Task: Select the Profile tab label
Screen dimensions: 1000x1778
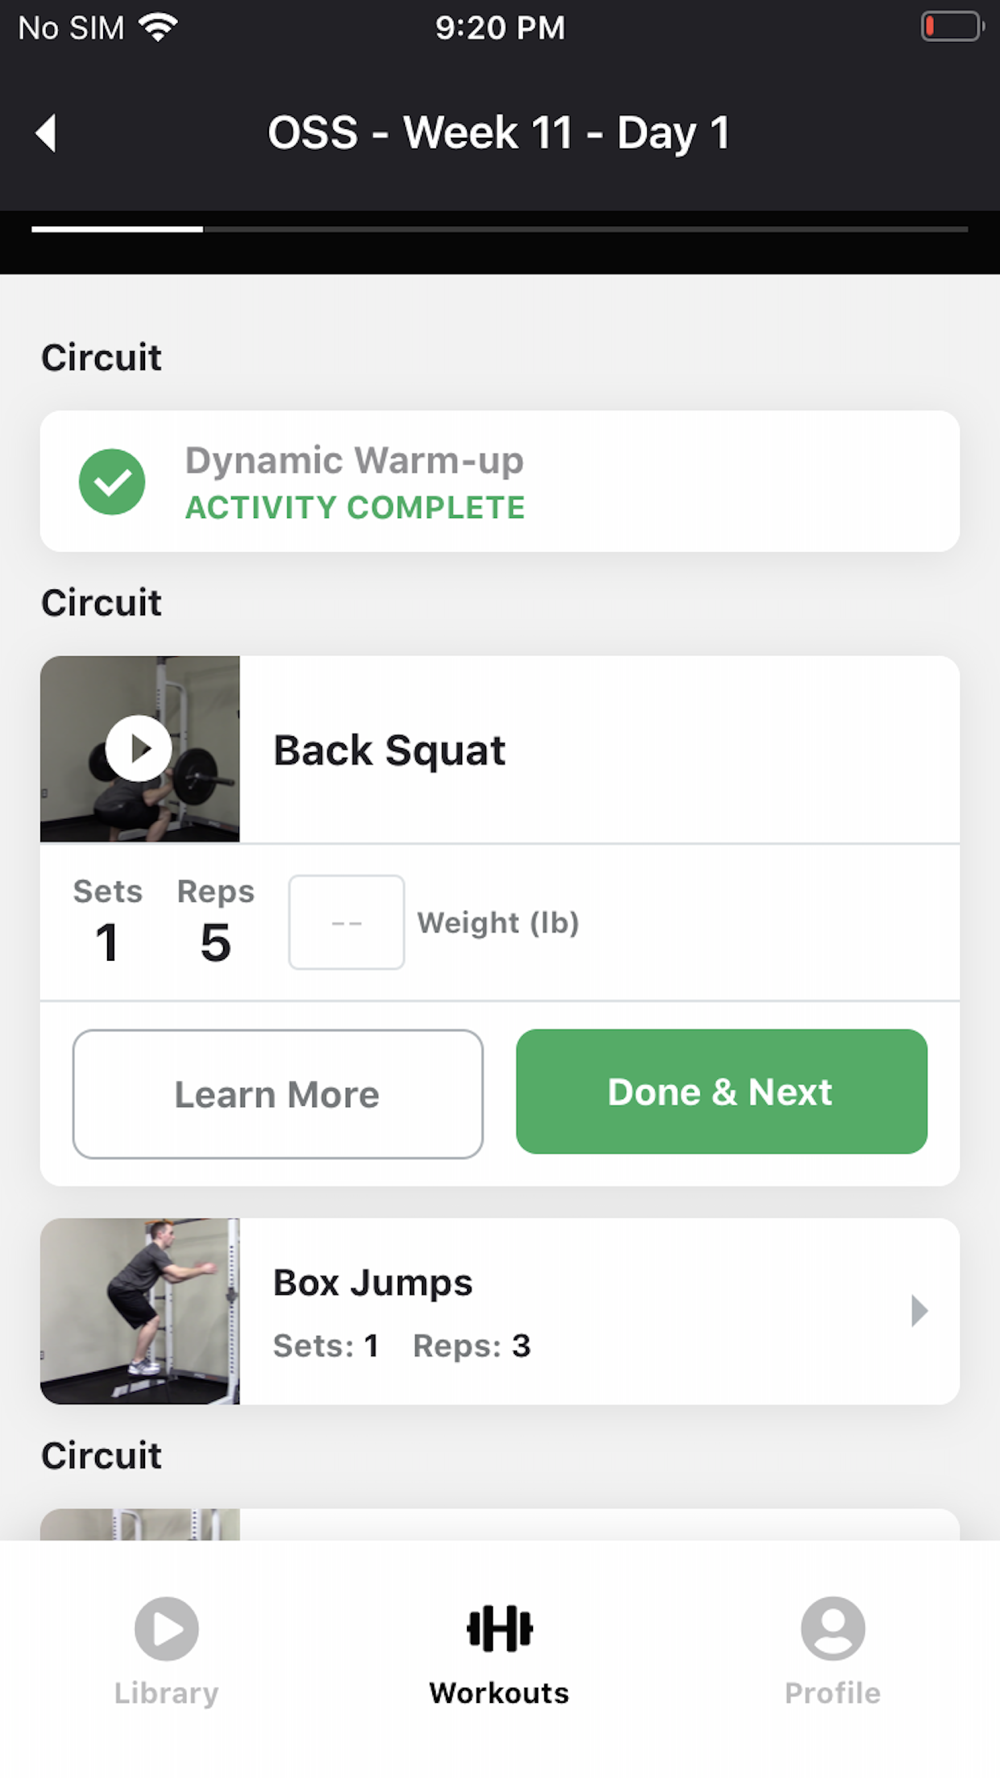Action: point(832,1692)
